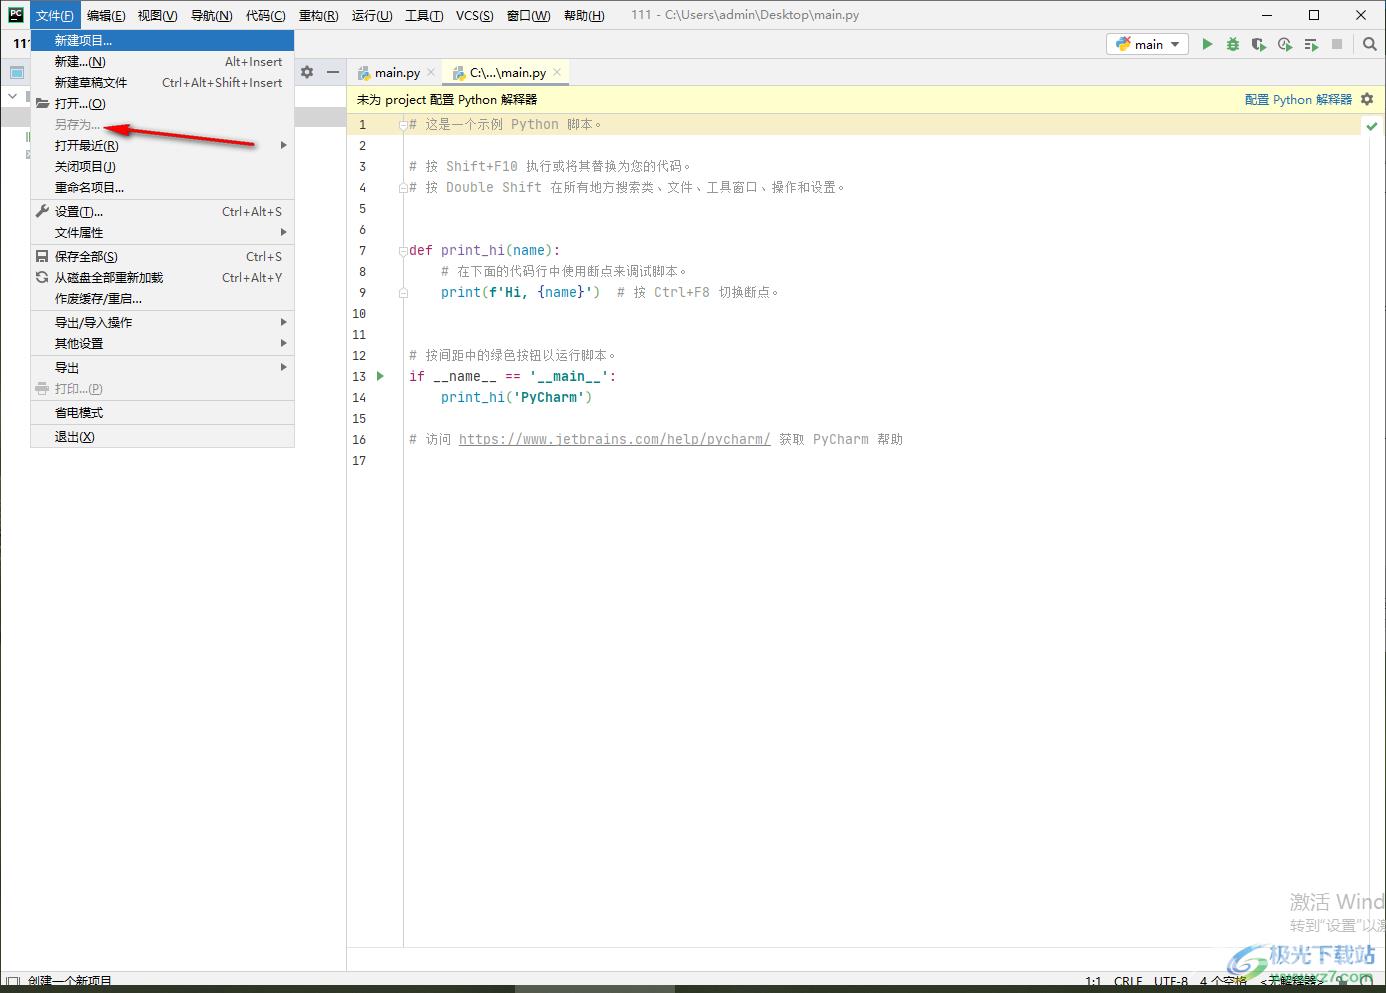Switch to the main.py tab
This screenshot has height=993, width=1386.
pos(397,72)
